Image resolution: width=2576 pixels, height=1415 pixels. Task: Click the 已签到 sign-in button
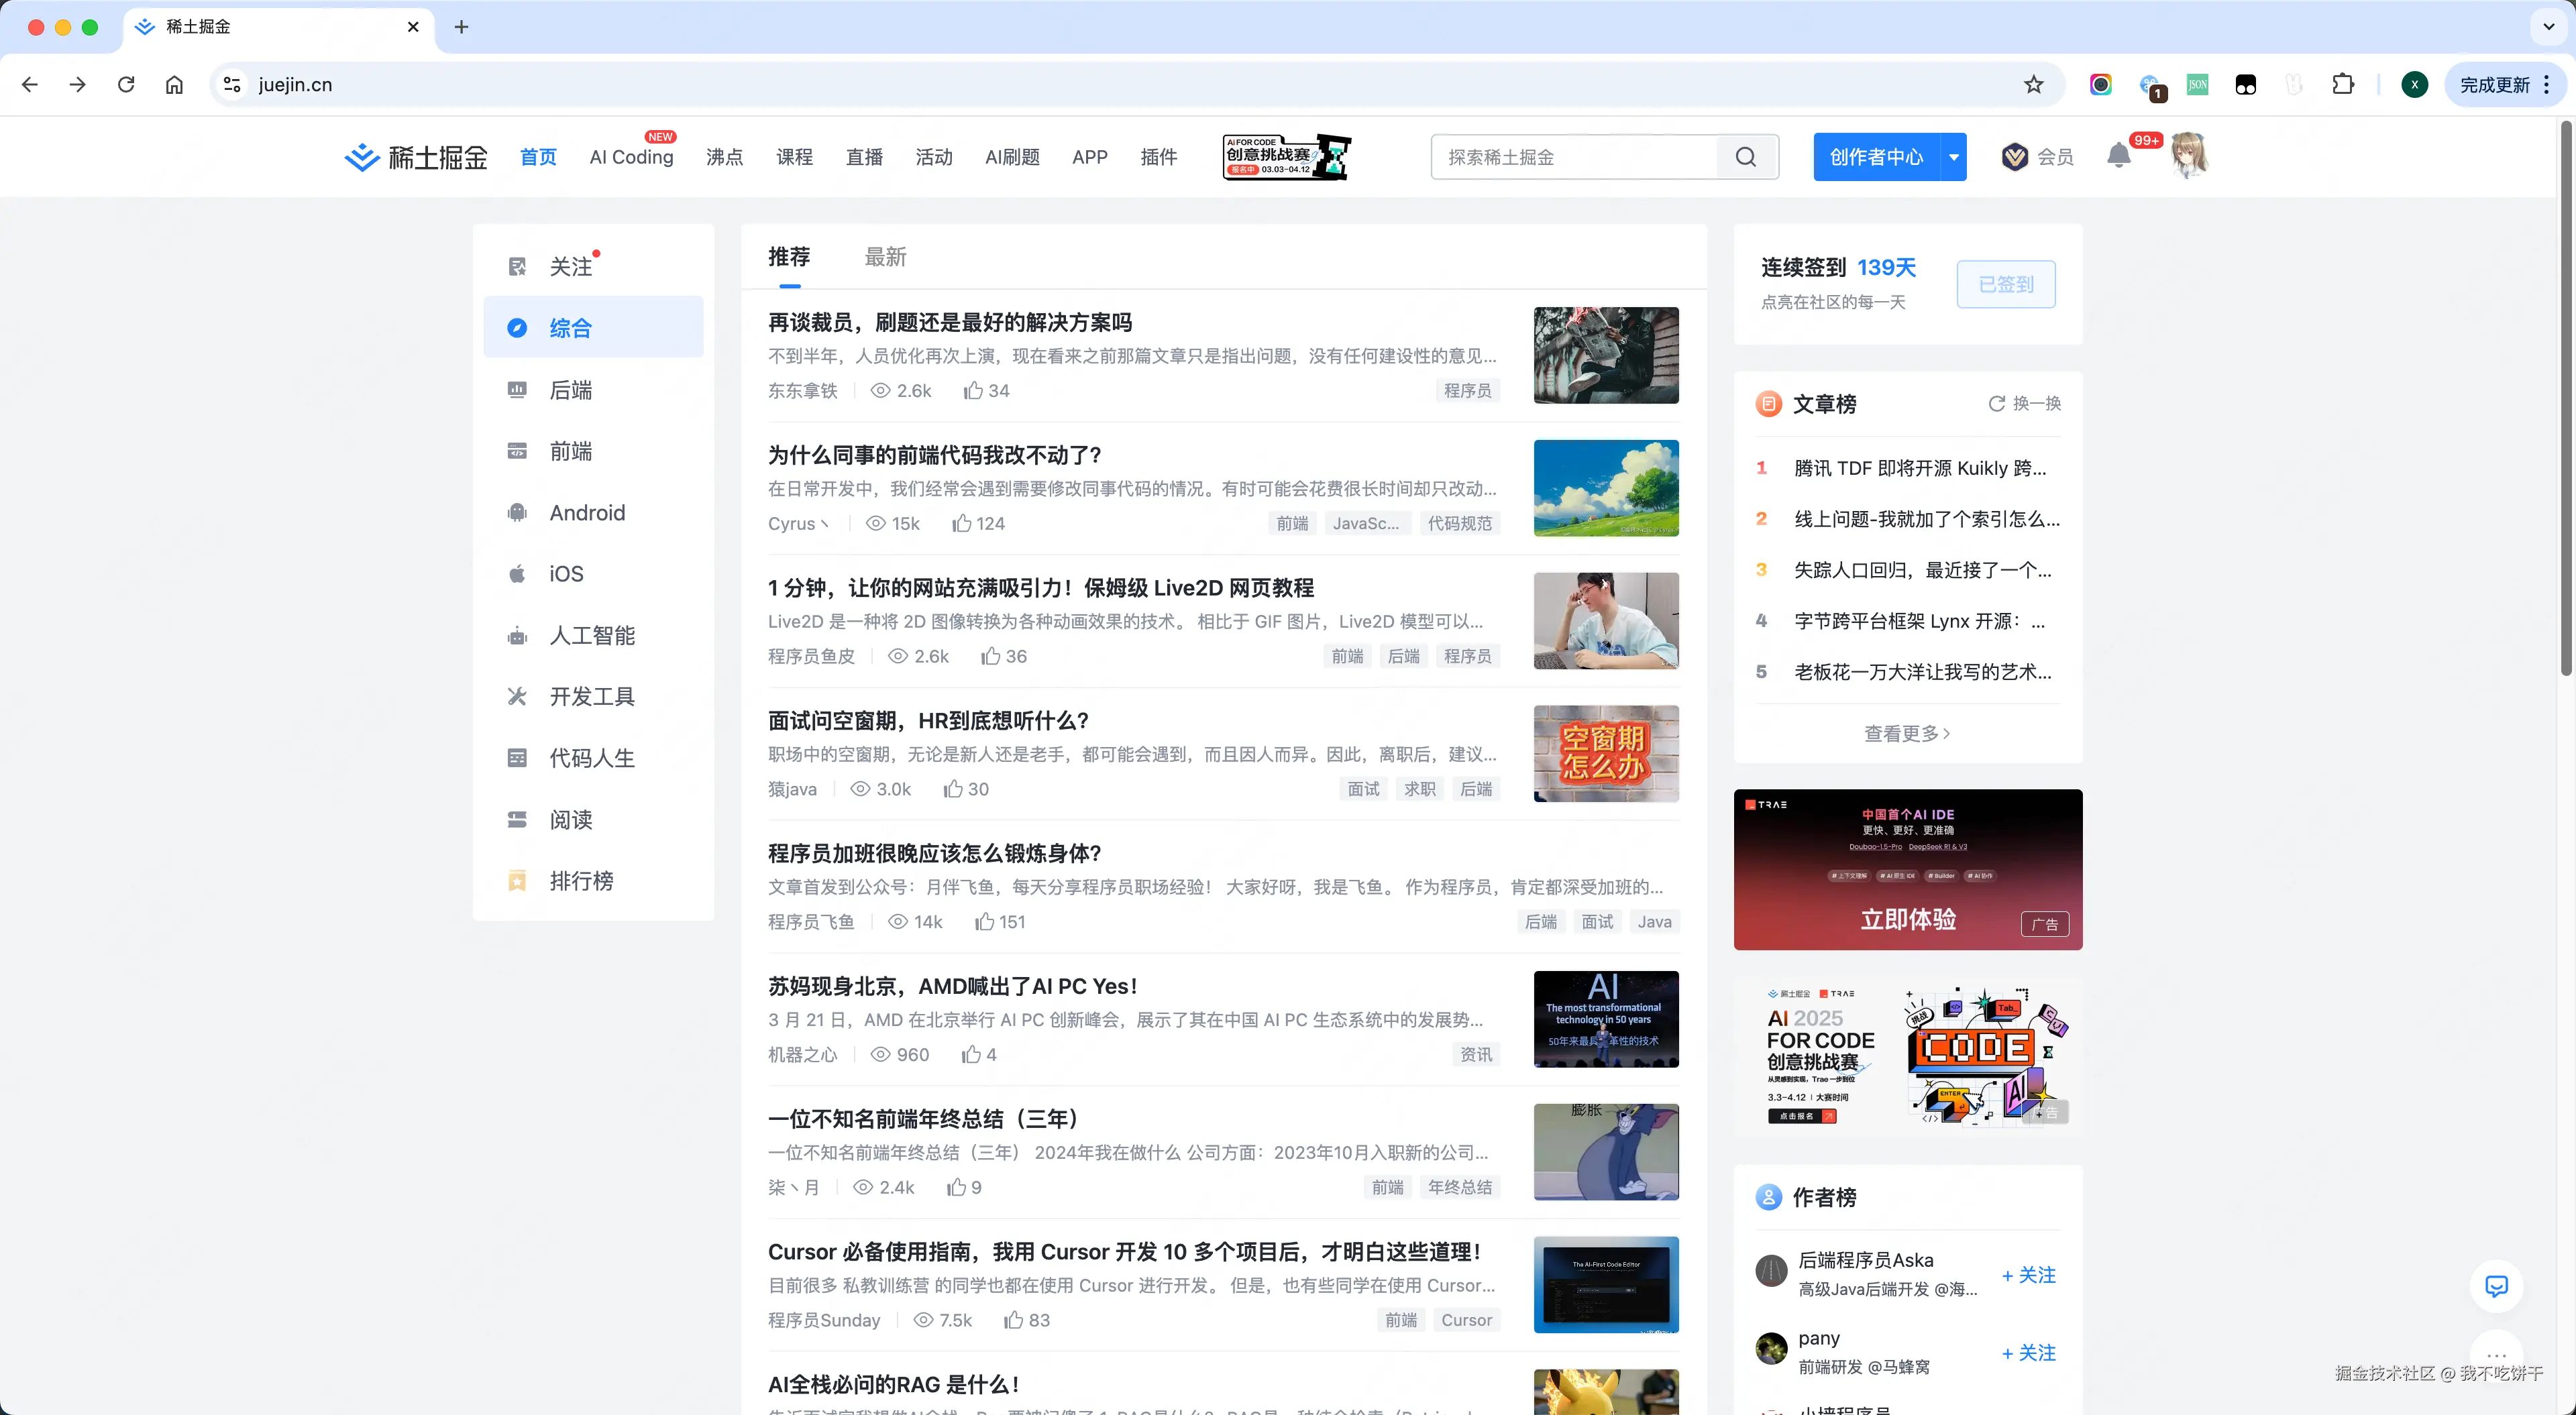2006,284
